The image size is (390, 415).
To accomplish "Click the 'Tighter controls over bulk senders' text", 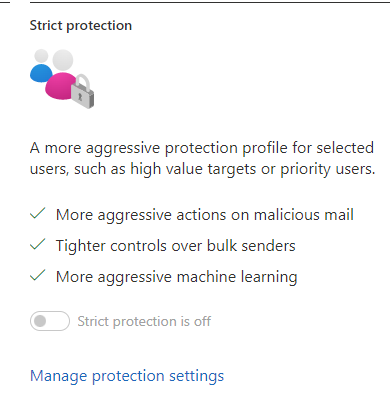I will (x=176, y=246).
